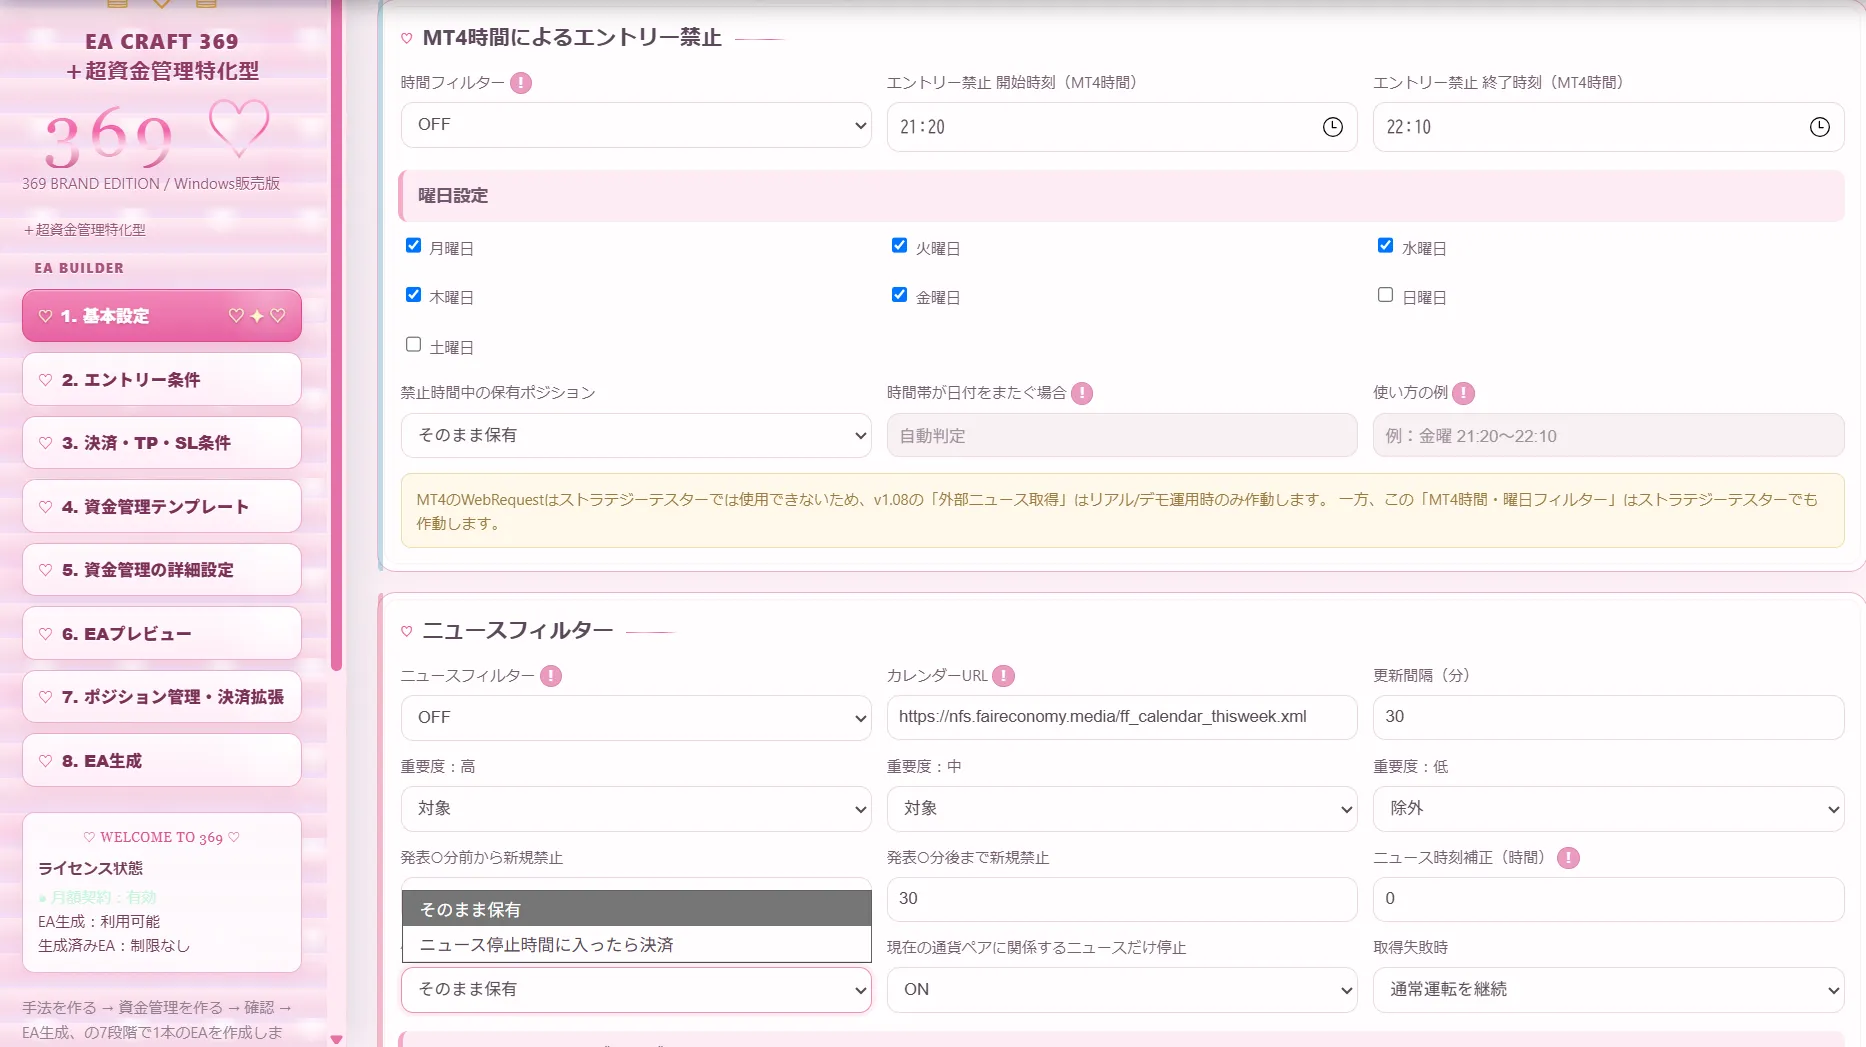Click info icon beside カレンダーURL

pos(1004,676)
